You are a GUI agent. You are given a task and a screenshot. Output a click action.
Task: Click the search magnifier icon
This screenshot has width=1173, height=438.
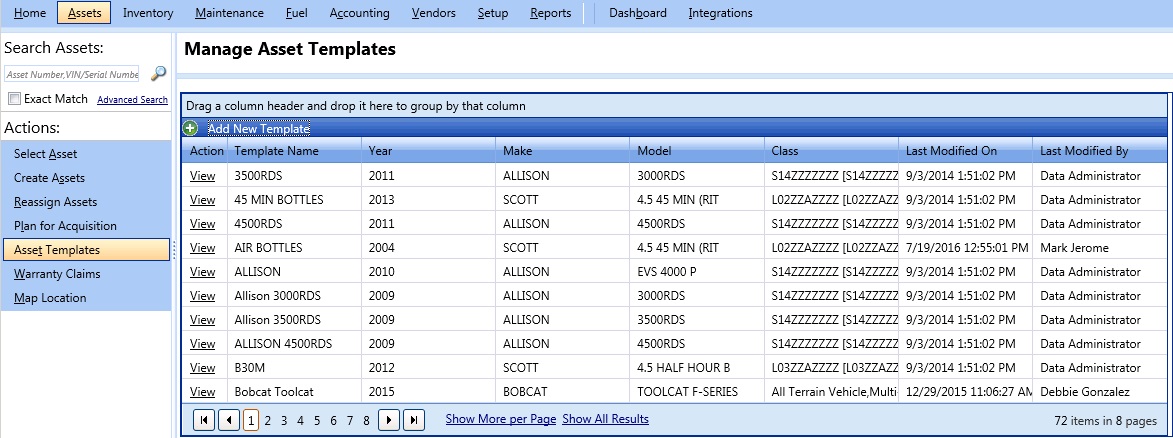tap(158, 74)
